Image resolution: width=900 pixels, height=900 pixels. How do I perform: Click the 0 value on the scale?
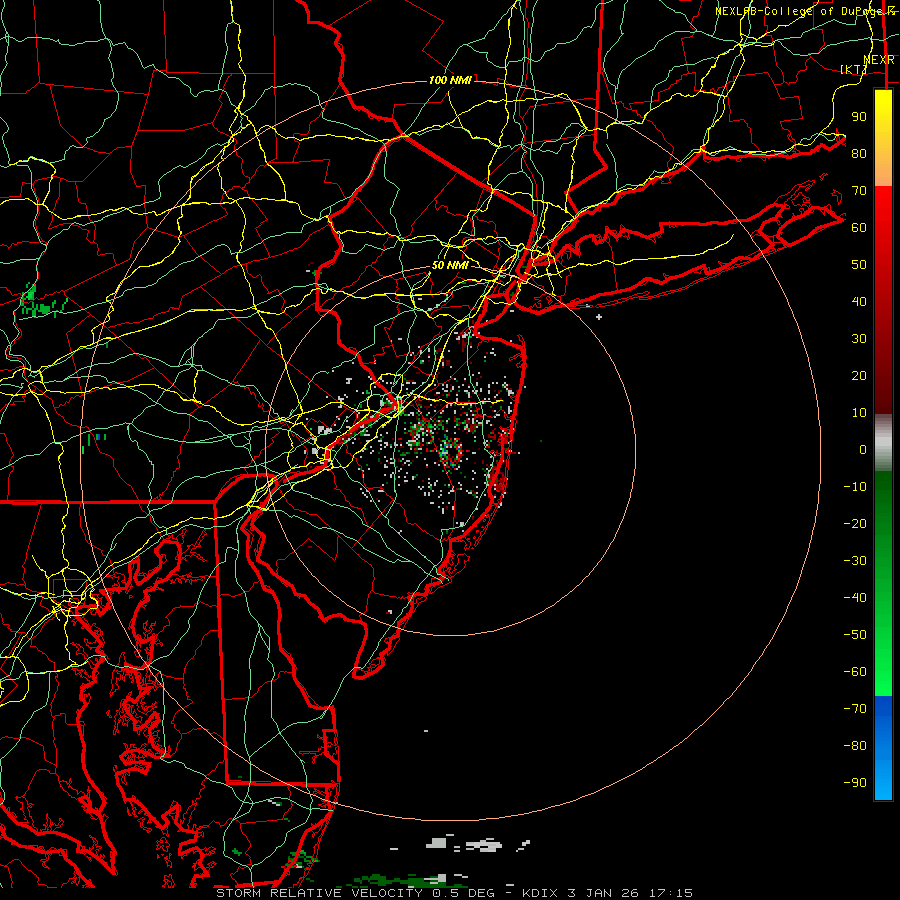863,449
